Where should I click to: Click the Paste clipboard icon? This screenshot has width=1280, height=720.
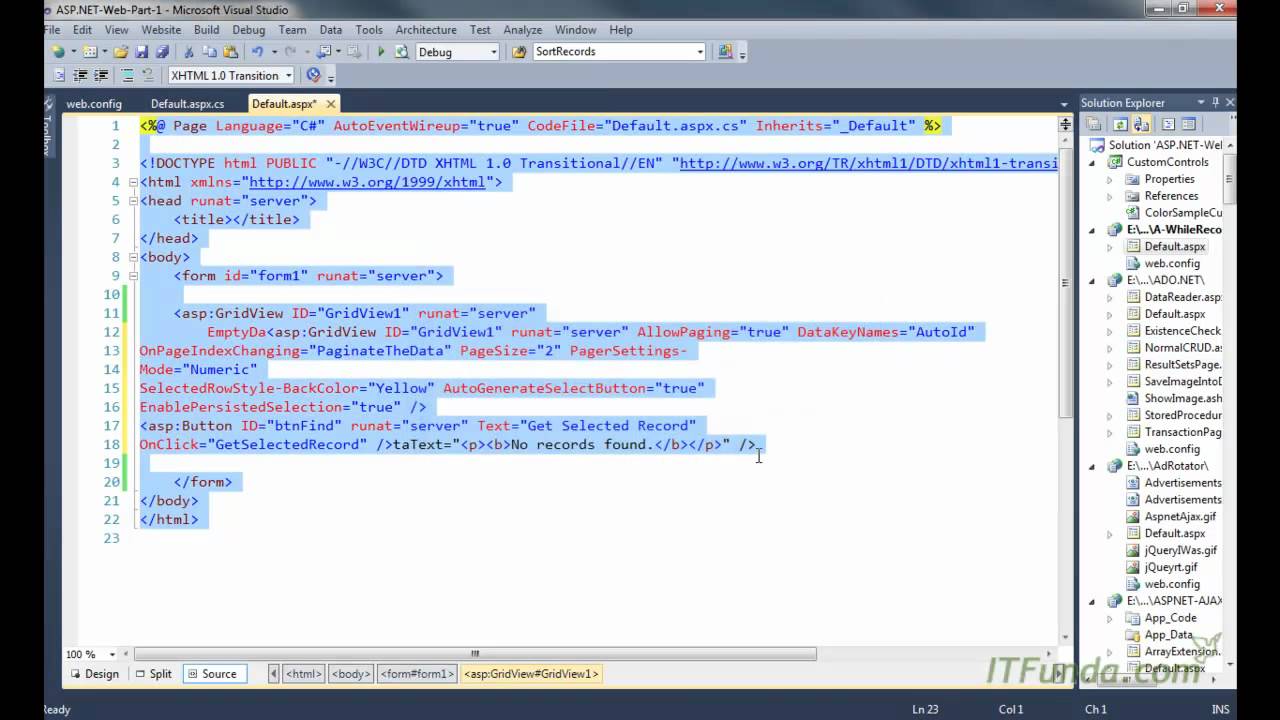(x=231, y=52)
